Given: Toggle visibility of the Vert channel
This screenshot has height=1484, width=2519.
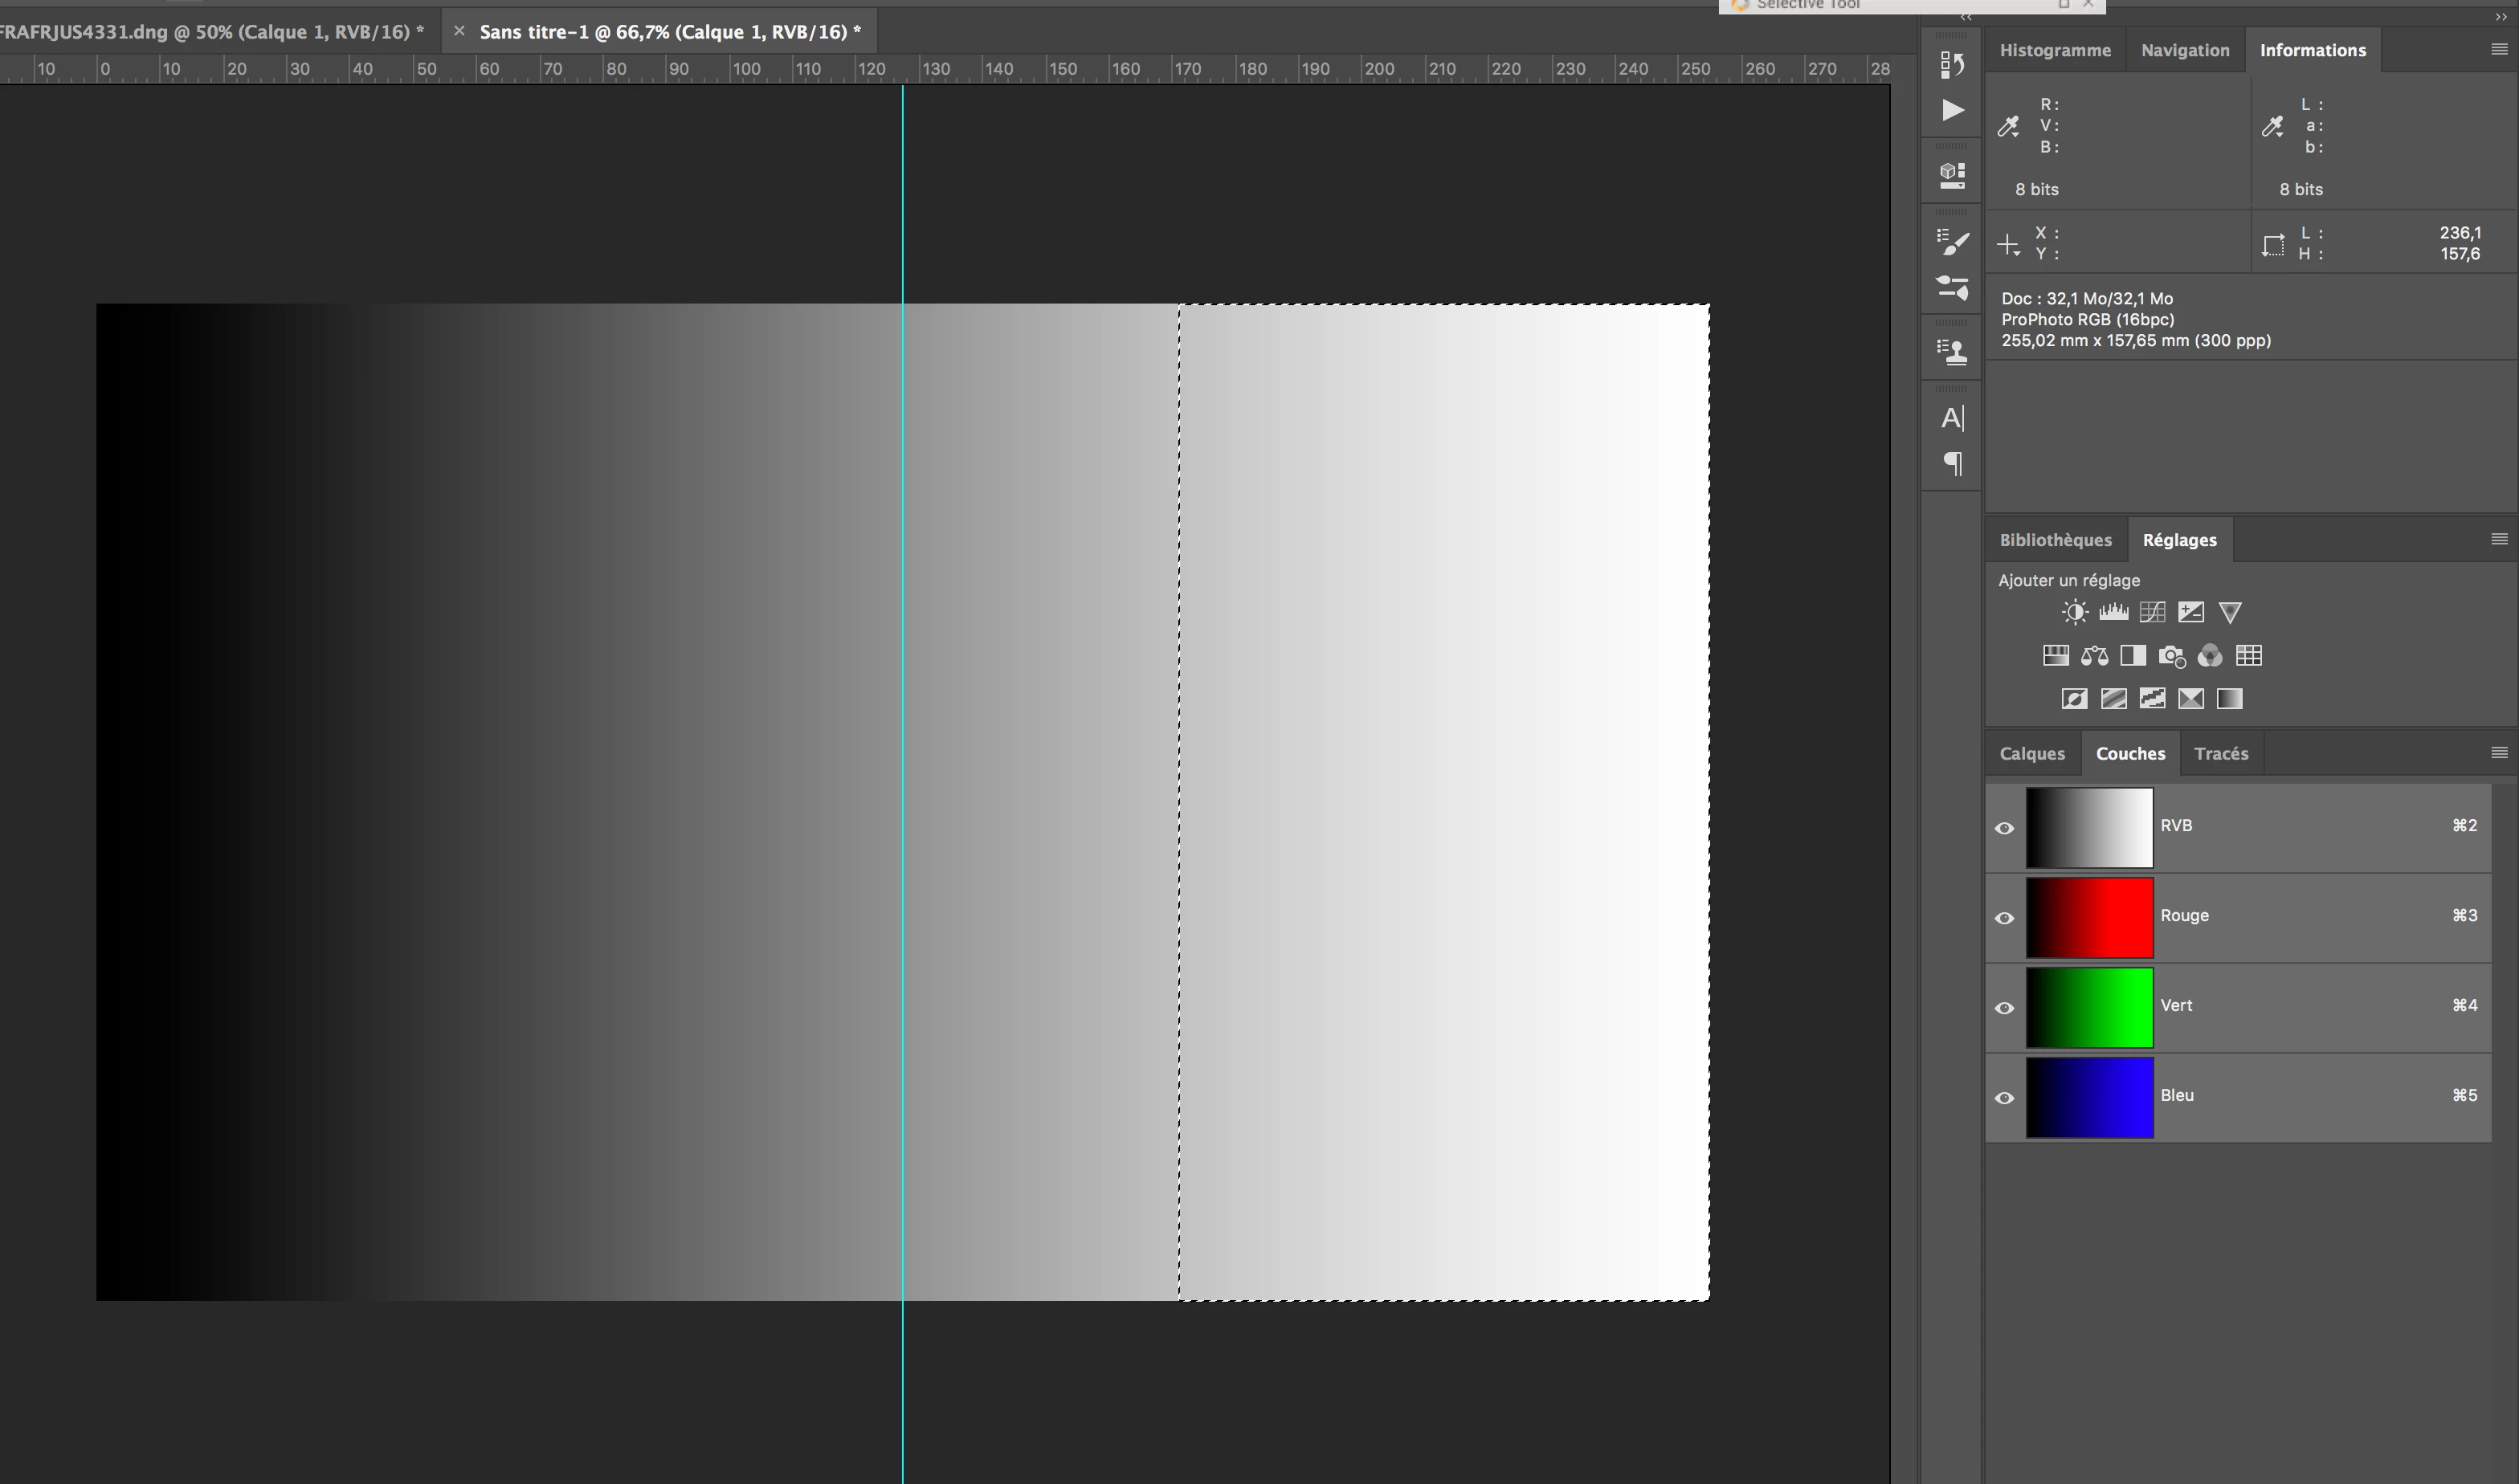Looking at the screenshot, I should (x=2004, y=1008).
